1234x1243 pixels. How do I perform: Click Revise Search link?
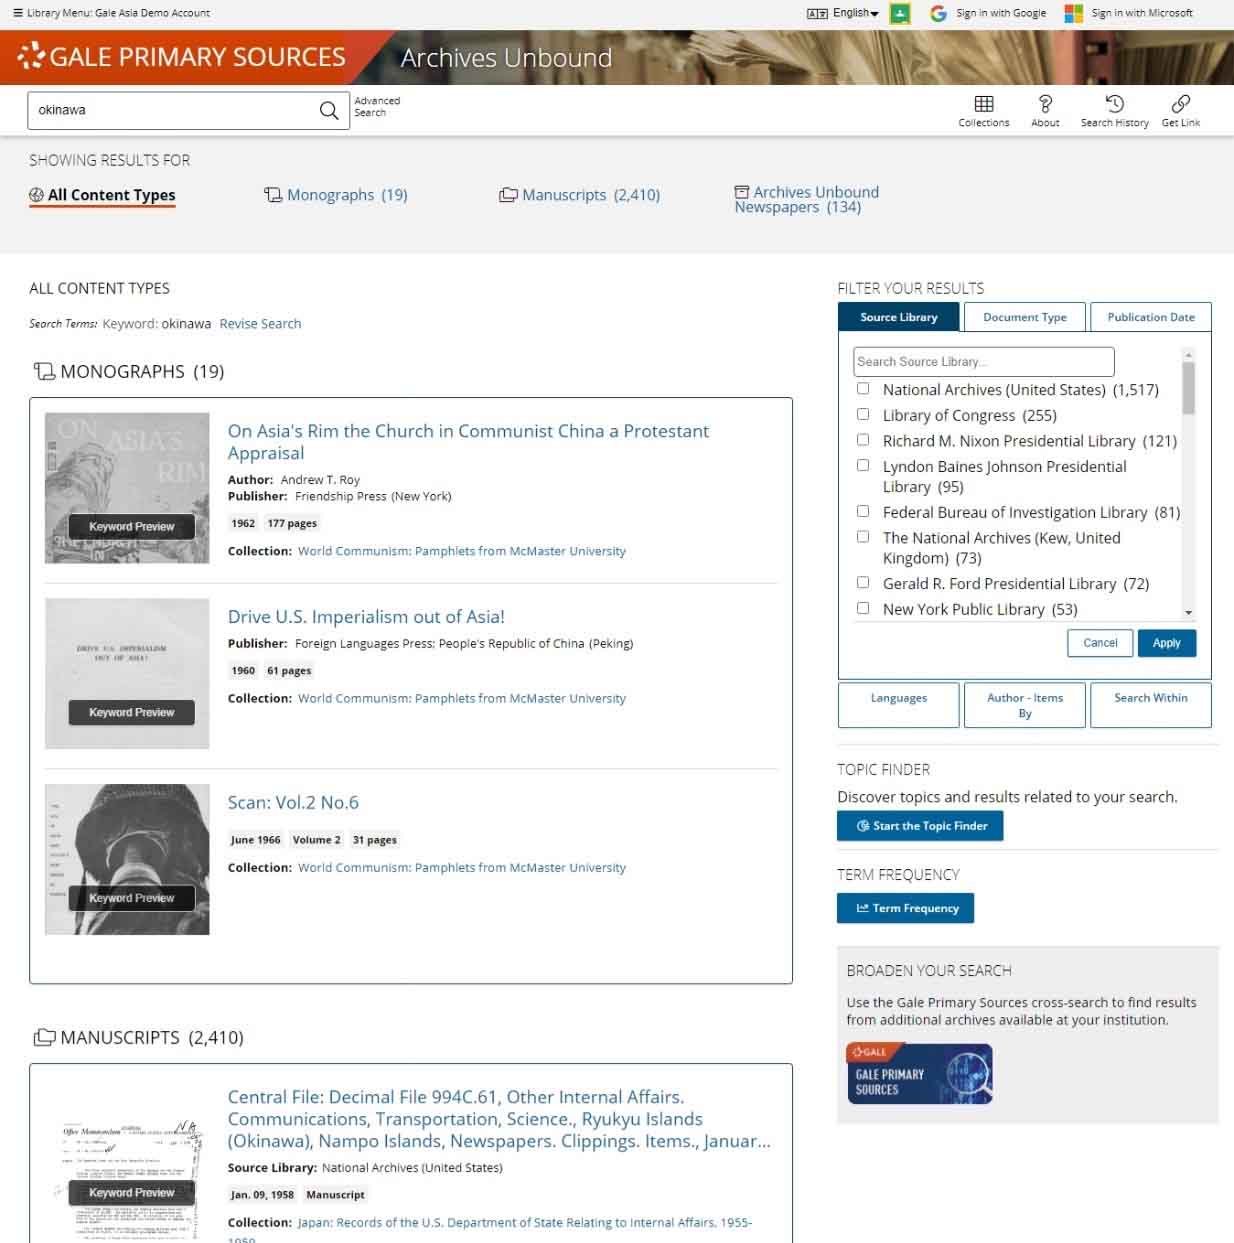point(260,324)
